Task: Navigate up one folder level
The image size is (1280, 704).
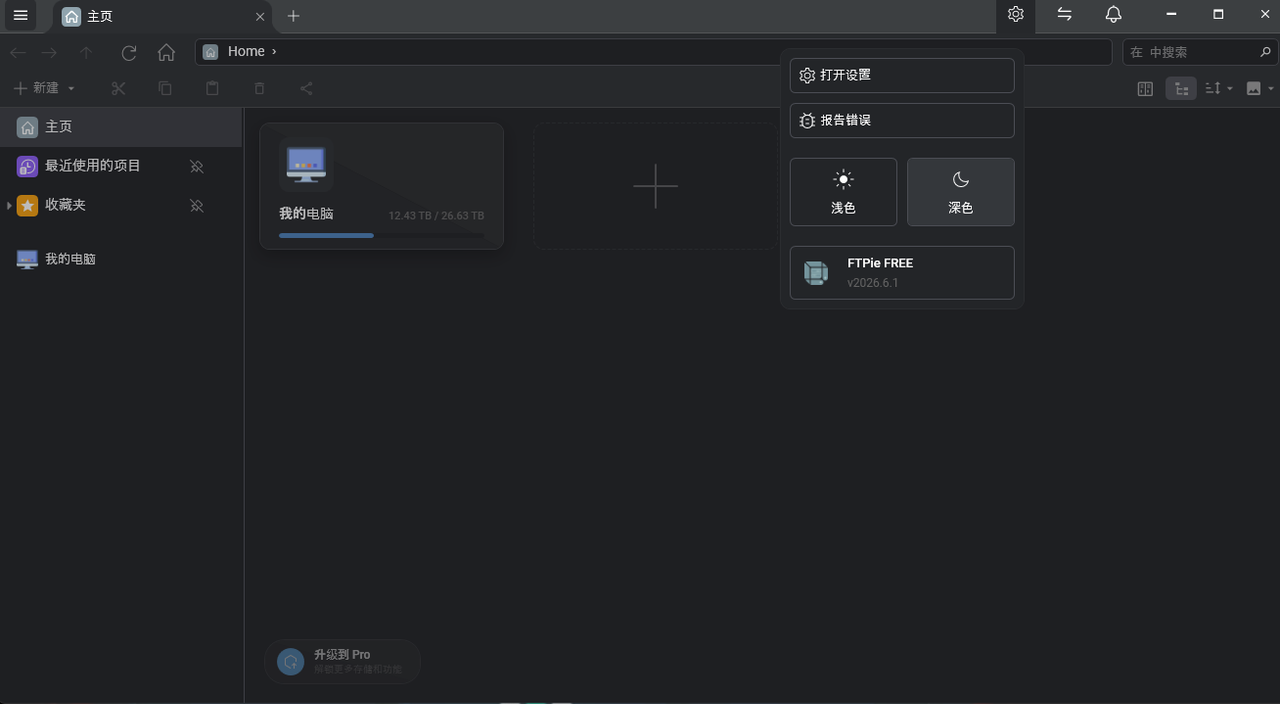Action: pyautogui.click(x=86, y=52)
